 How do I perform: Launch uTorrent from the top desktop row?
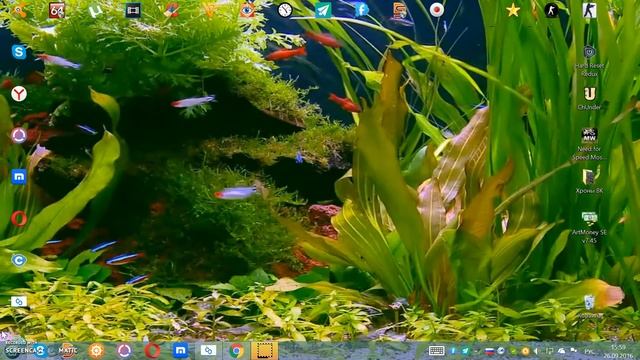tap(95, 11)
